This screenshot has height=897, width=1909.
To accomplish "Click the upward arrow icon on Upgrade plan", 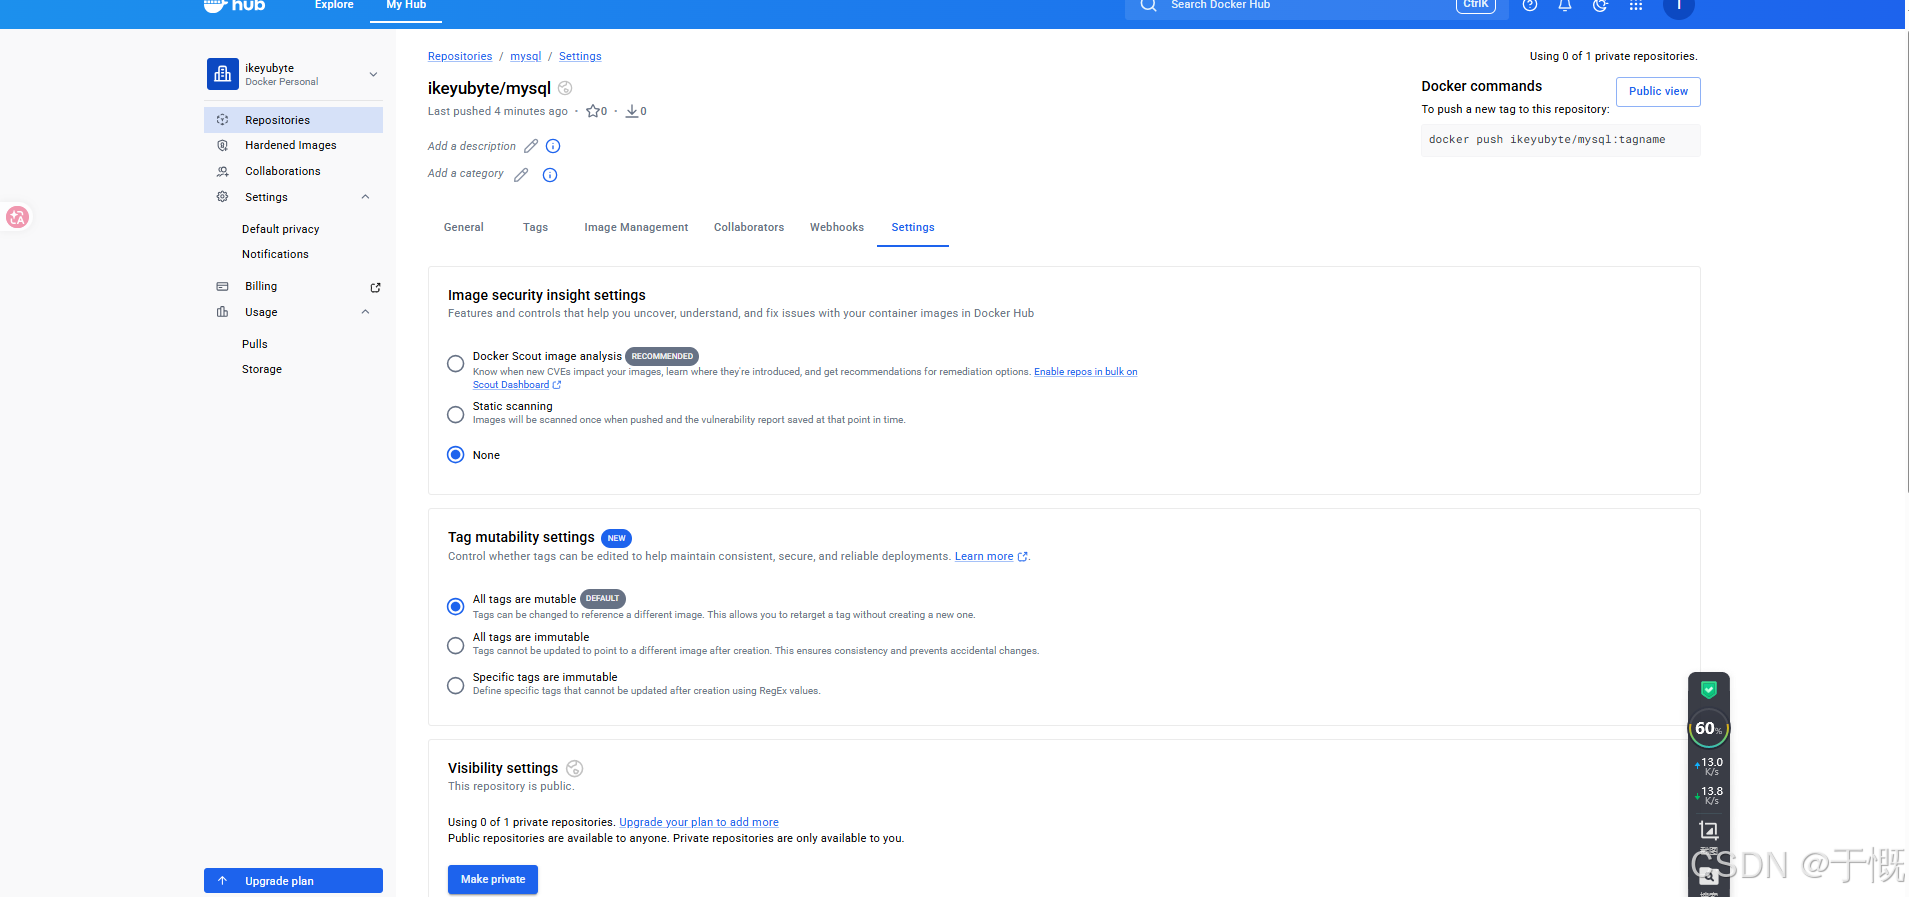I will click(x=223, y=881).
